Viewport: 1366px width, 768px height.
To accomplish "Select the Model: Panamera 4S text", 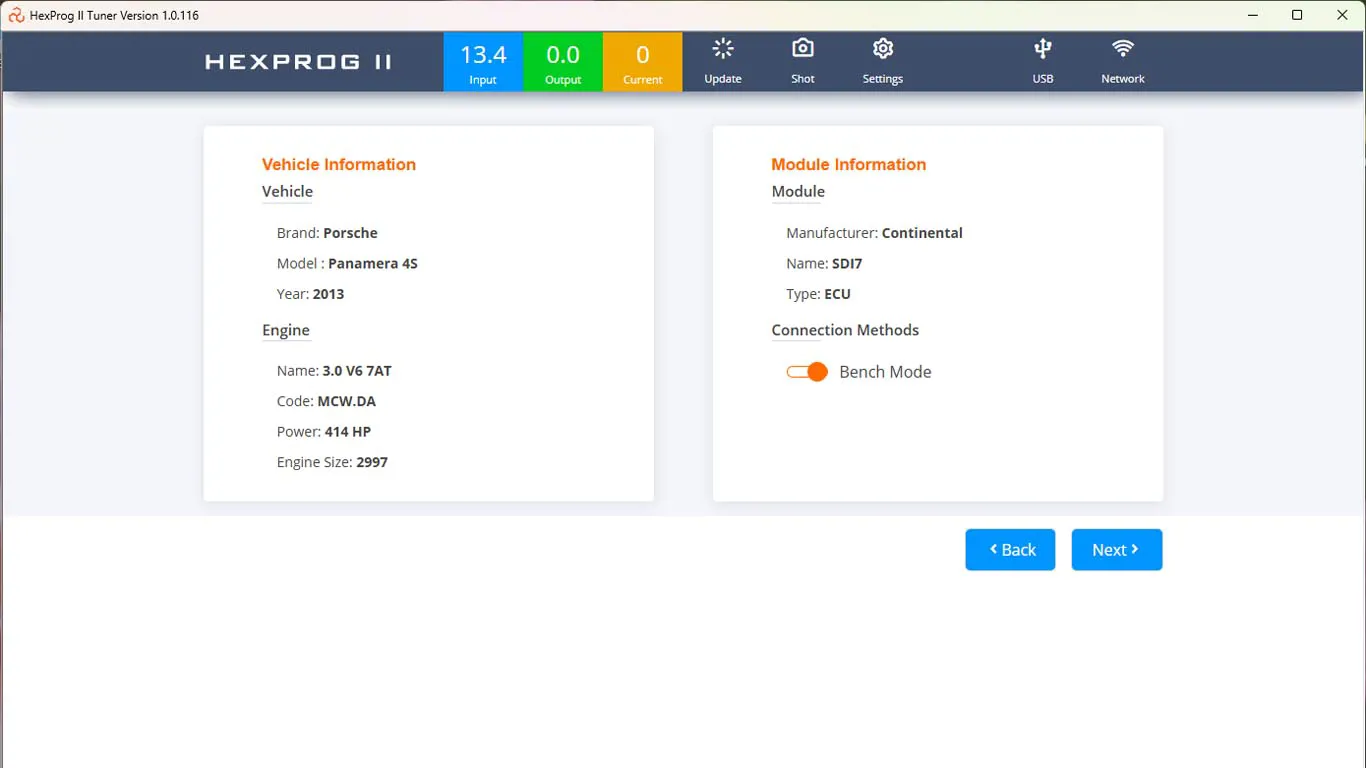I will [347, 264].
